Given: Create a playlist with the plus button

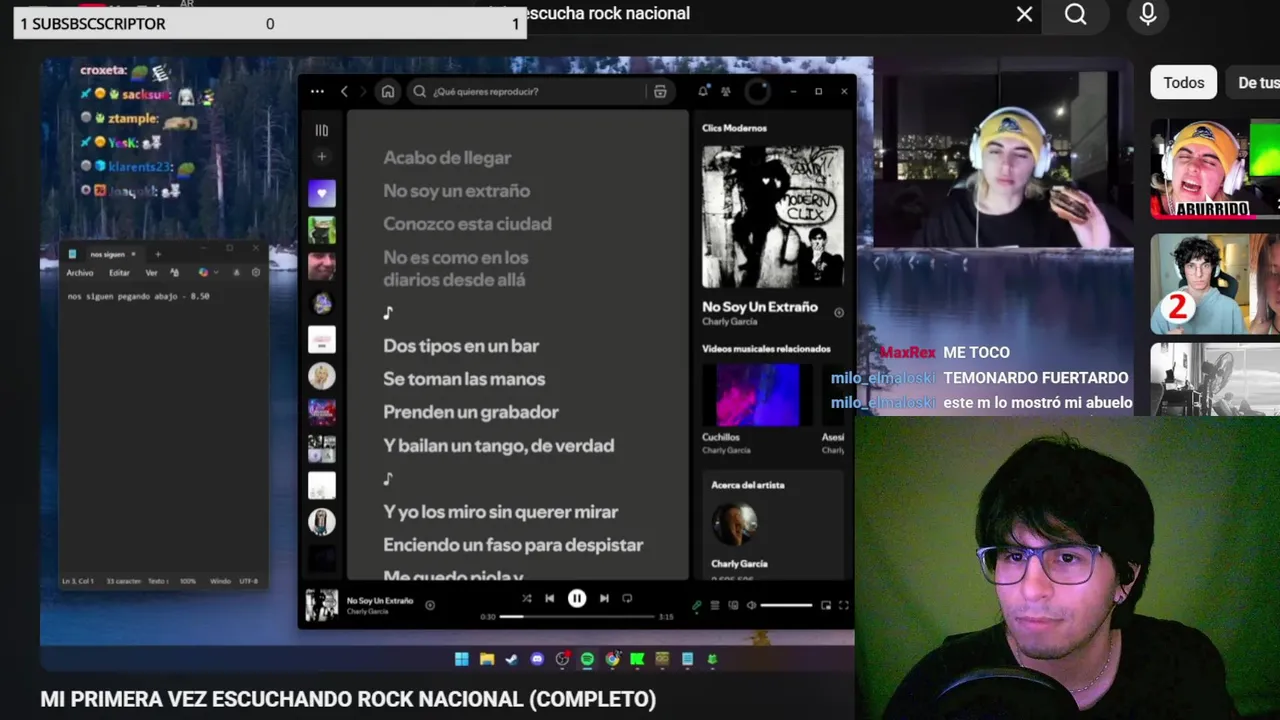Looking at the screenshot, I should (x=322, y=157).
